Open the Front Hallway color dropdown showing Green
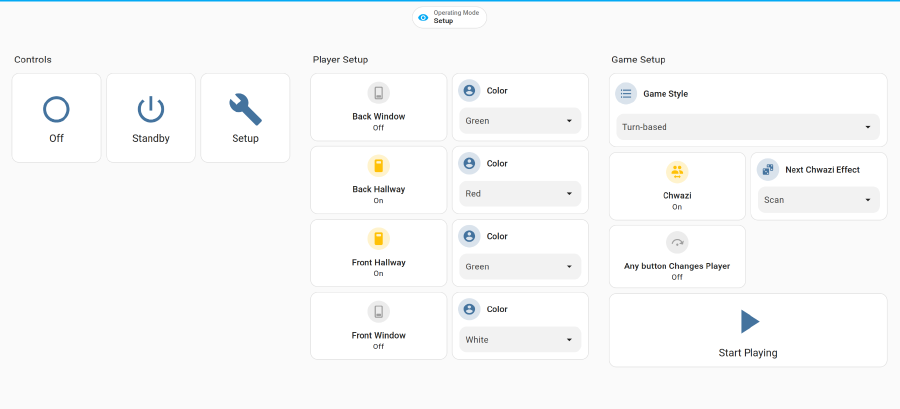 click(520, 267)
